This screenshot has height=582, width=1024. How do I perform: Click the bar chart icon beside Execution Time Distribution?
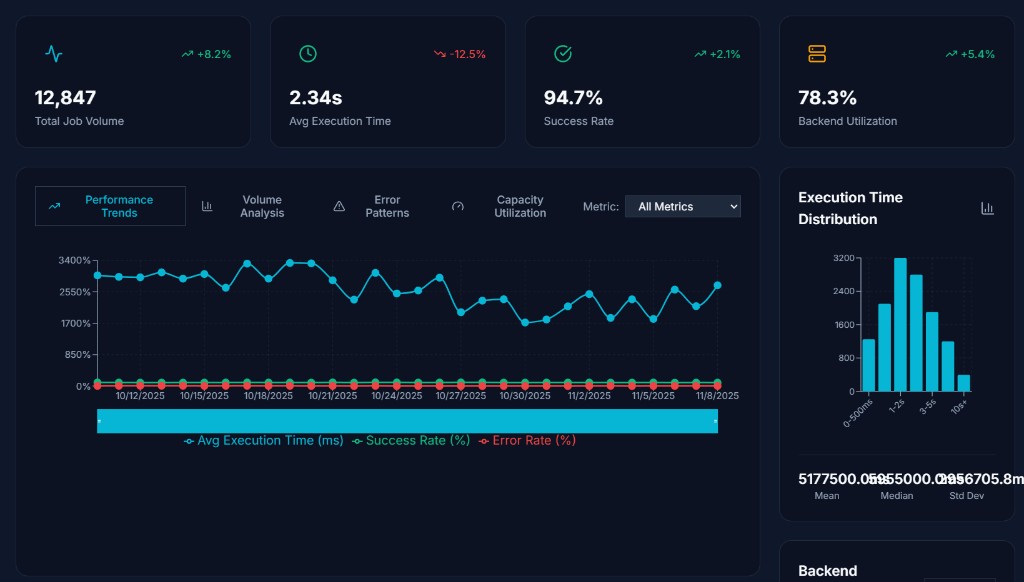point(987,208)
